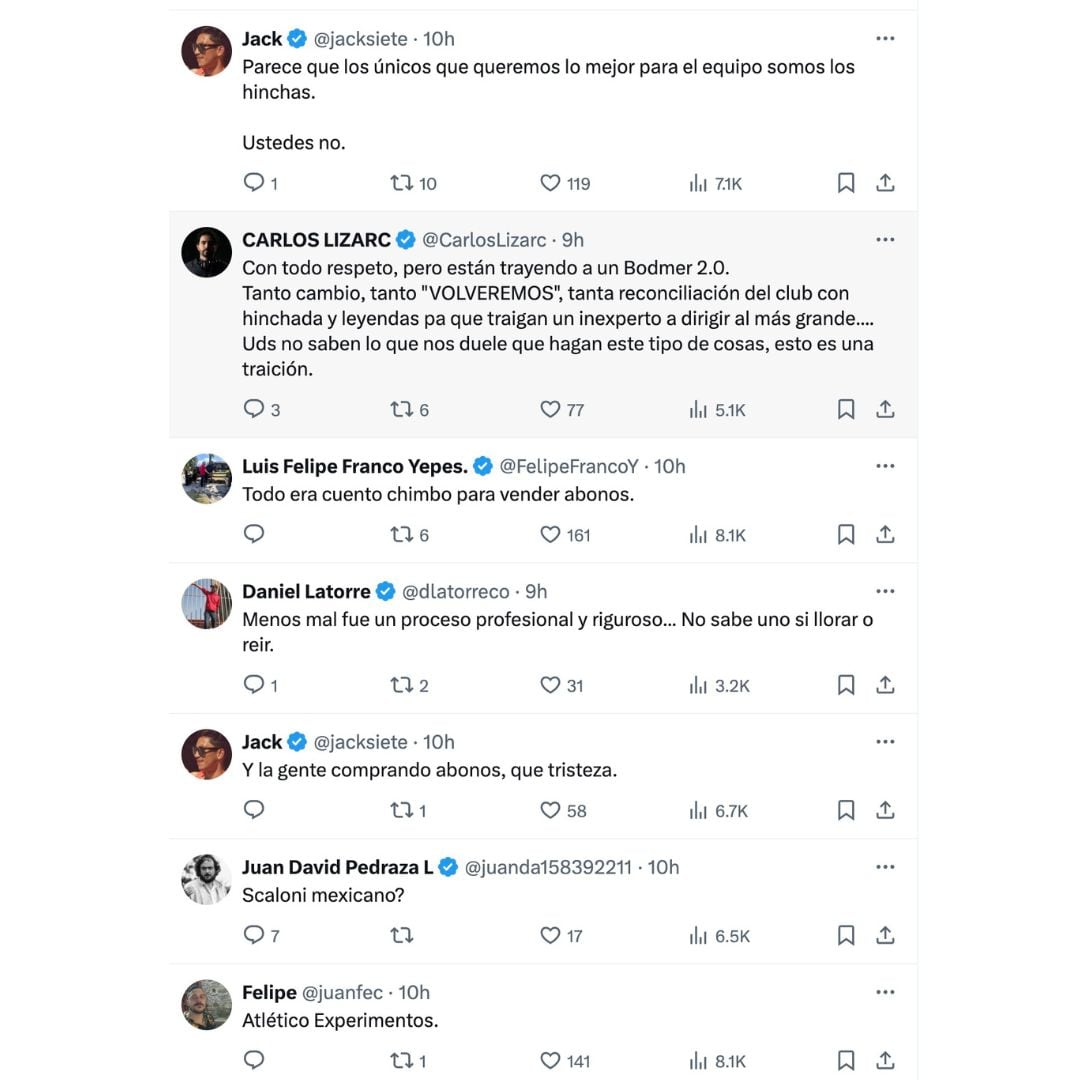This screenshot has width=1080, height=1080.
Task: Open more options for Felipe's tweet
Action: [885, 991]
